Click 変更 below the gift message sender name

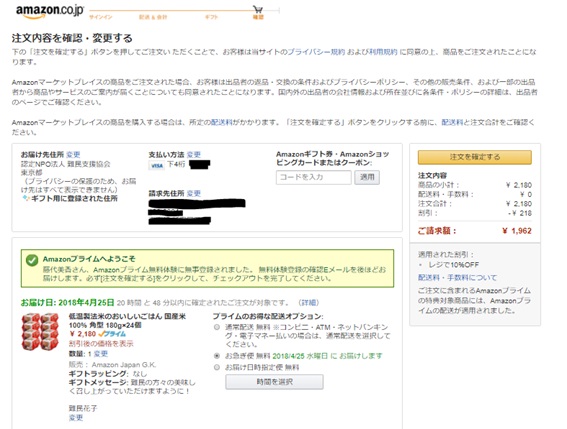pos(76,417)
